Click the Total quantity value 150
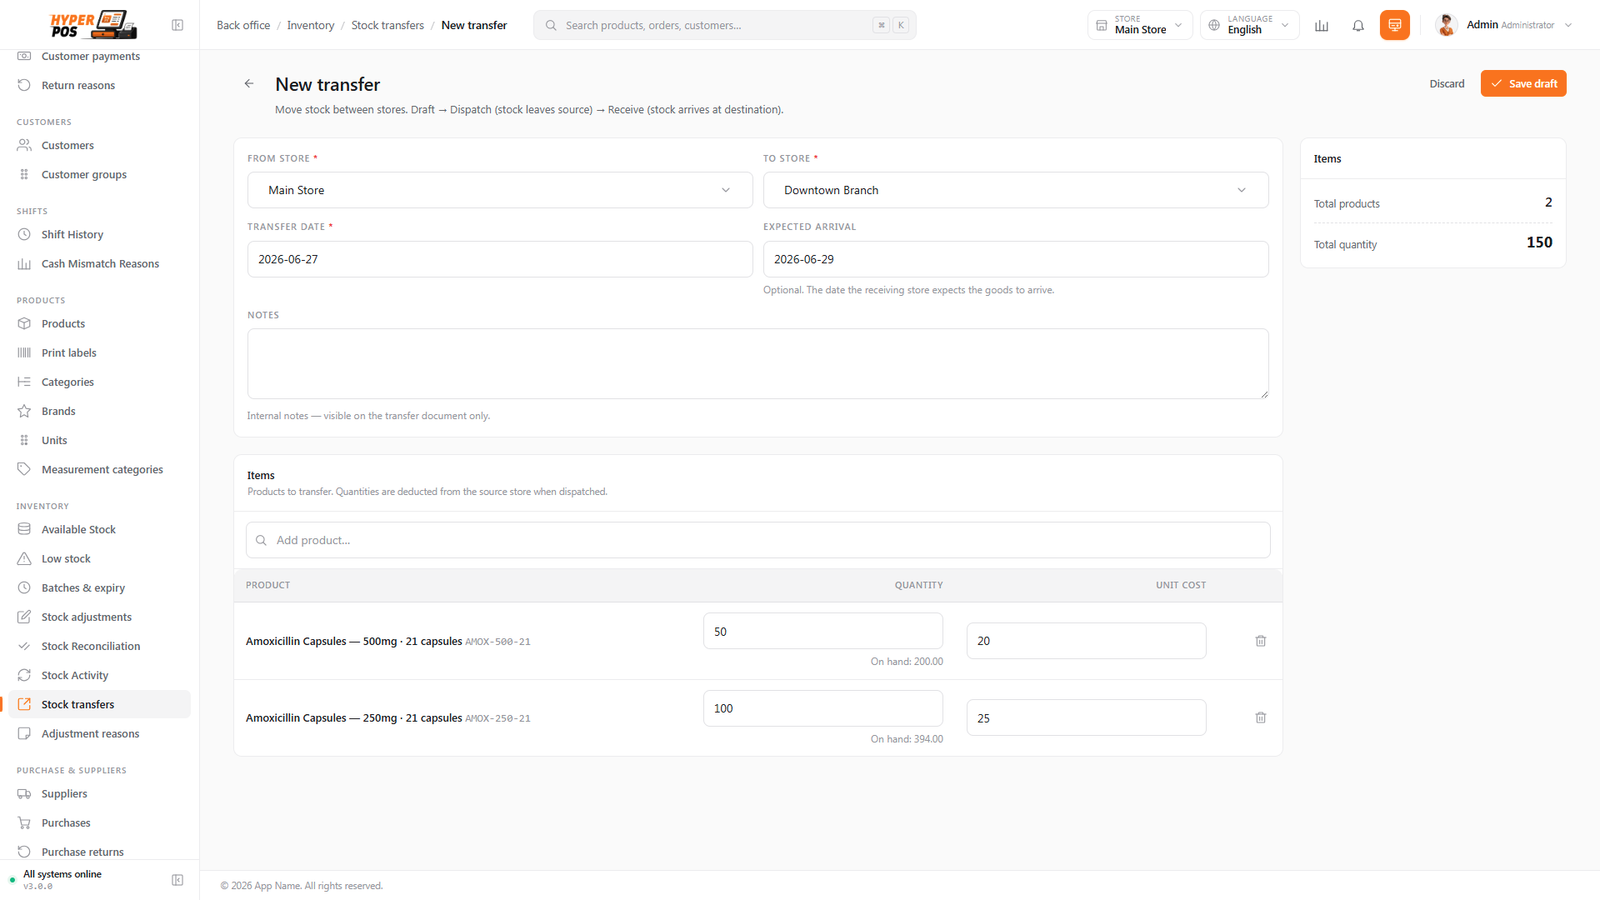Viewport: 1600px width, 900px height. 1539,243
